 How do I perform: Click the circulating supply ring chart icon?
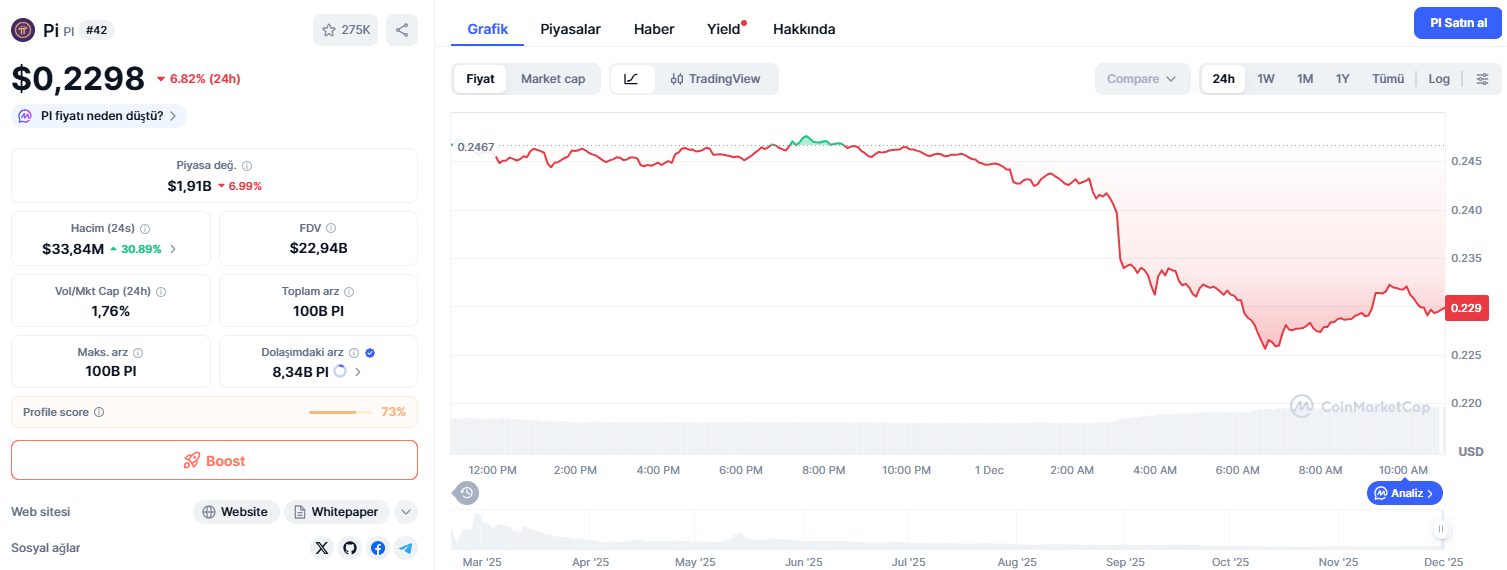point(340,371)
